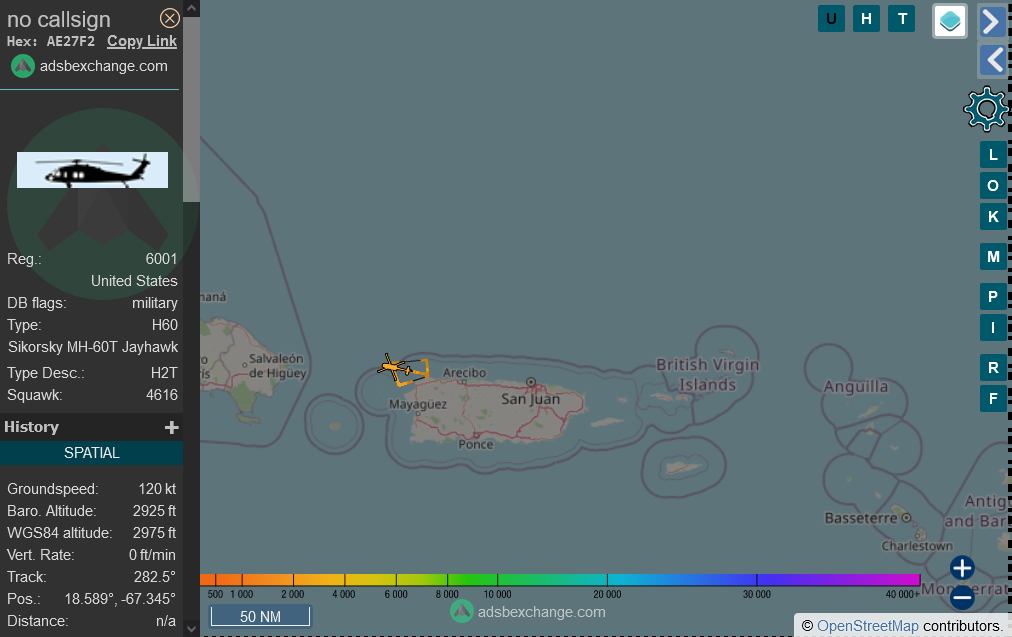Click the 50 NM scale indicator

click(x=260, y=616)
